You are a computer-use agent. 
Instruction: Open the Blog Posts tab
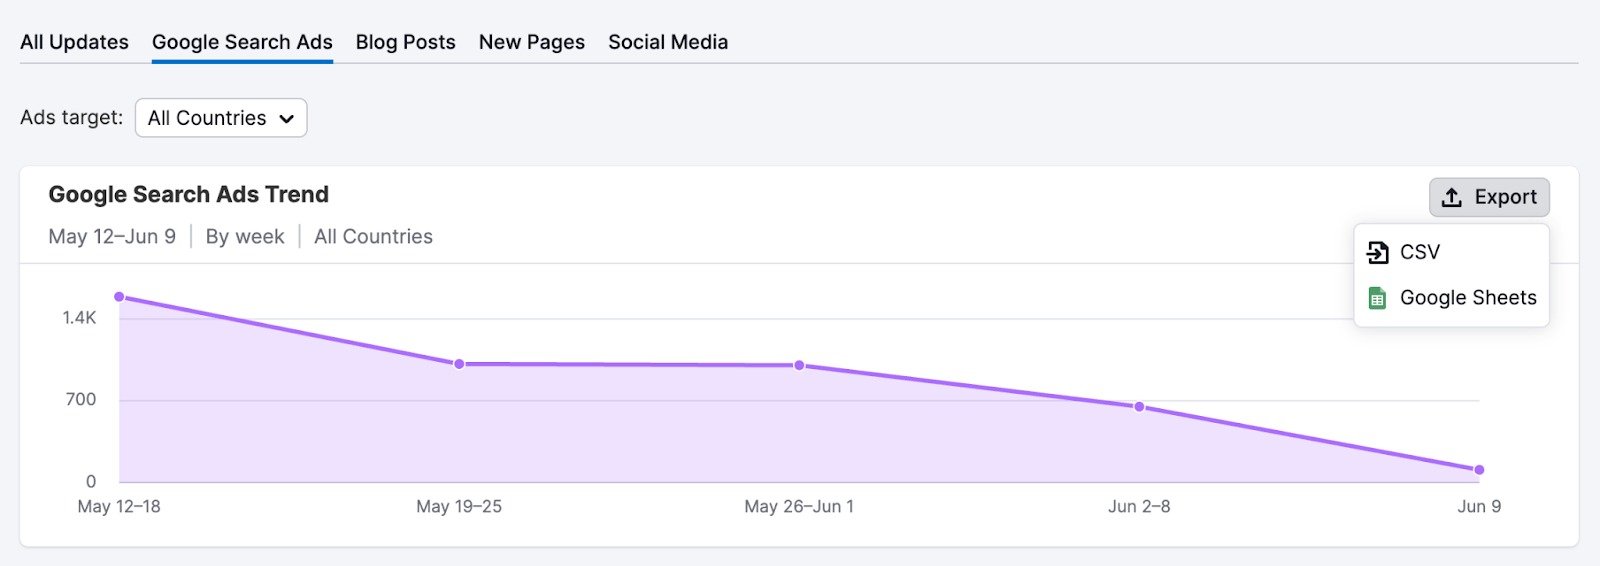(405, 42)
